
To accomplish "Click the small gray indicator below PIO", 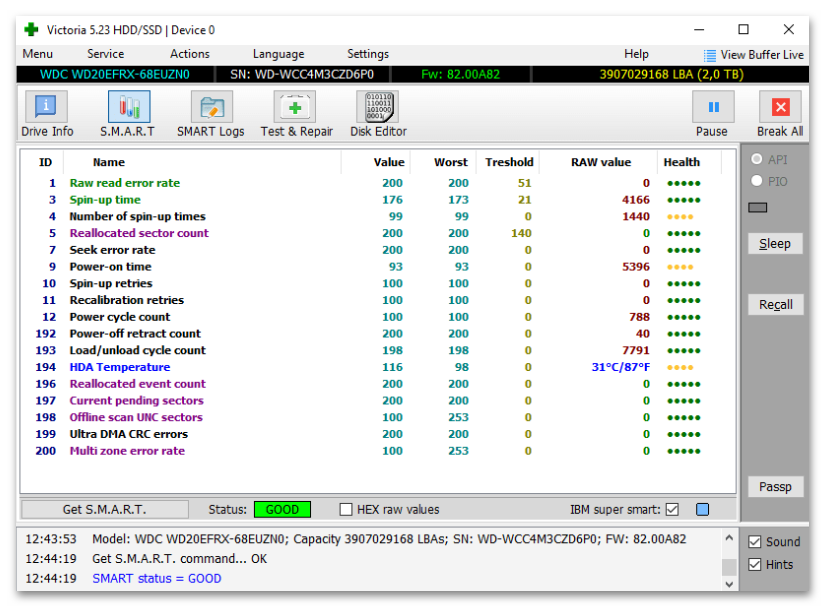I will tap(758, 208).
